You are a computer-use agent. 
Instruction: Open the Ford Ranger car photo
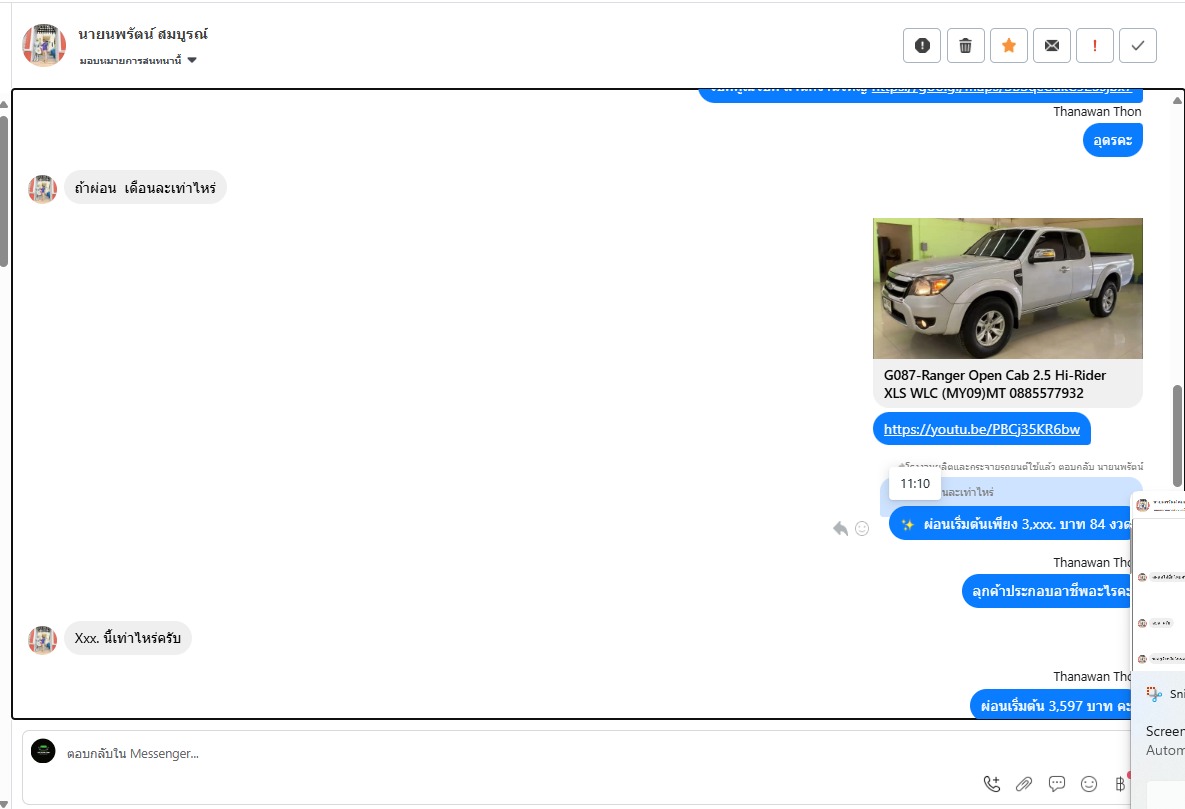(1007, 288)
